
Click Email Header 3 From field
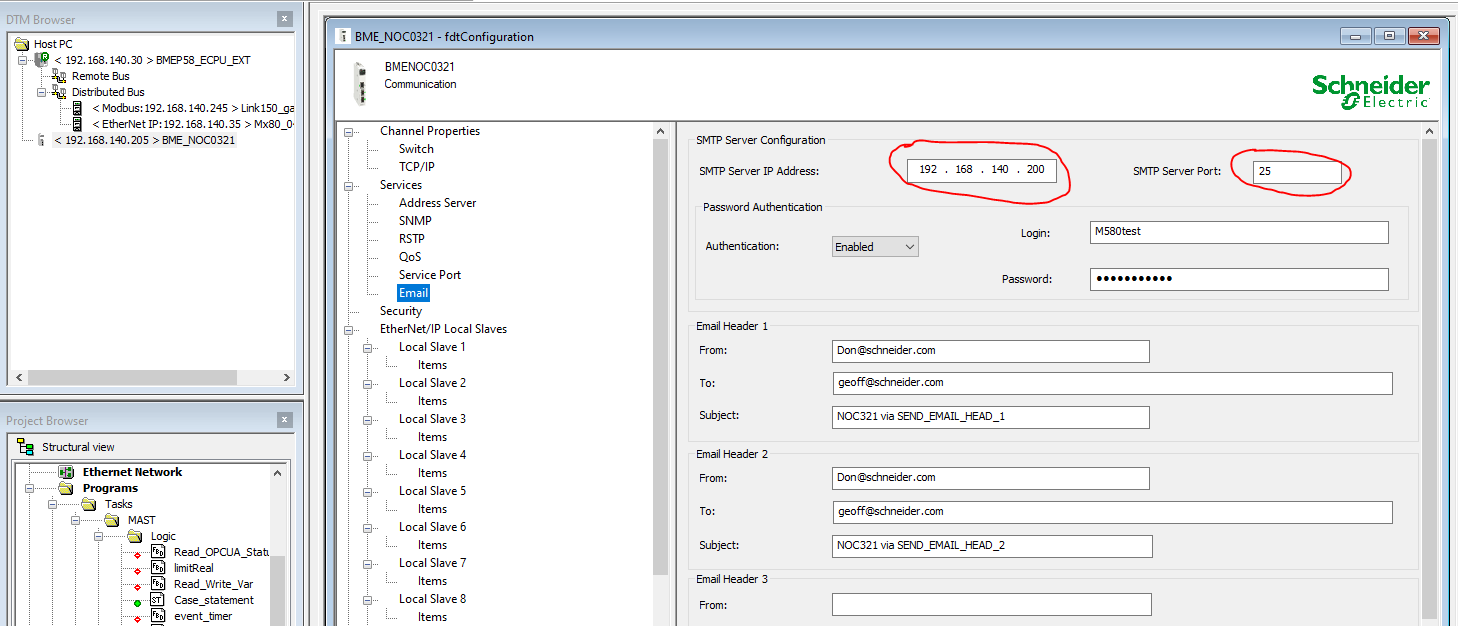click(x=991, y=604)
